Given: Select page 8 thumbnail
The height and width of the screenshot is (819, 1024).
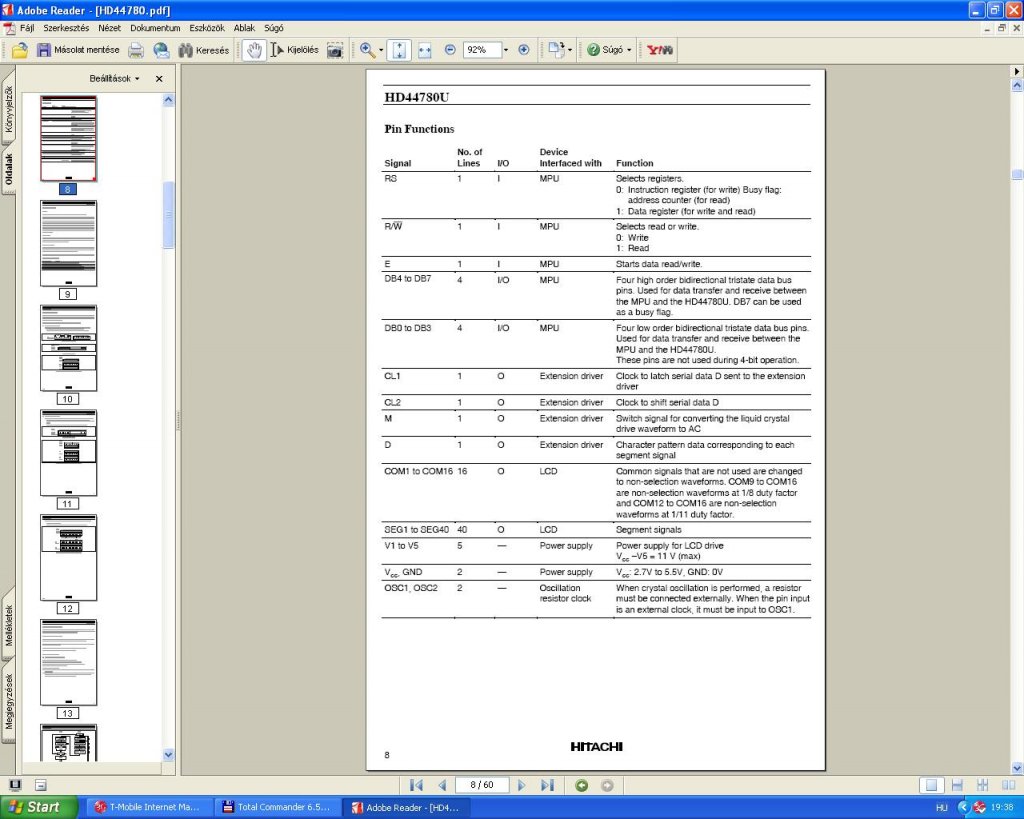Looking at the screenshot, I should pos(69,138).
